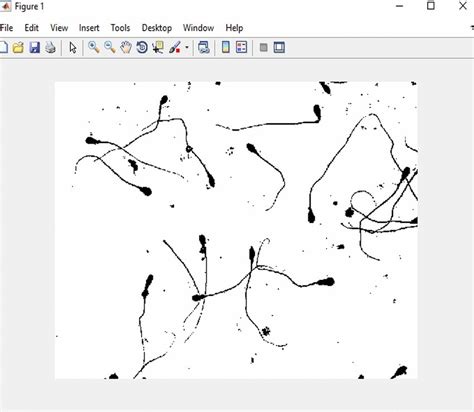Click the Link Plot icon
Viewport: 474px width, 412px height.
204,47
